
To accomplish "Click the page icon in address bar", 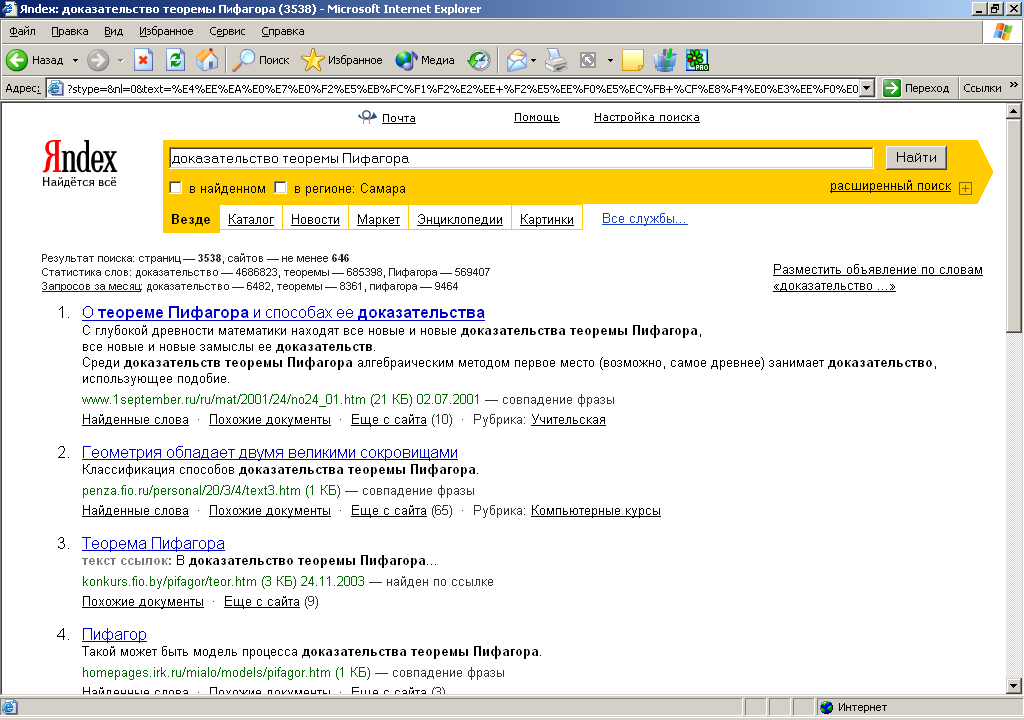I will pos(56,88).
